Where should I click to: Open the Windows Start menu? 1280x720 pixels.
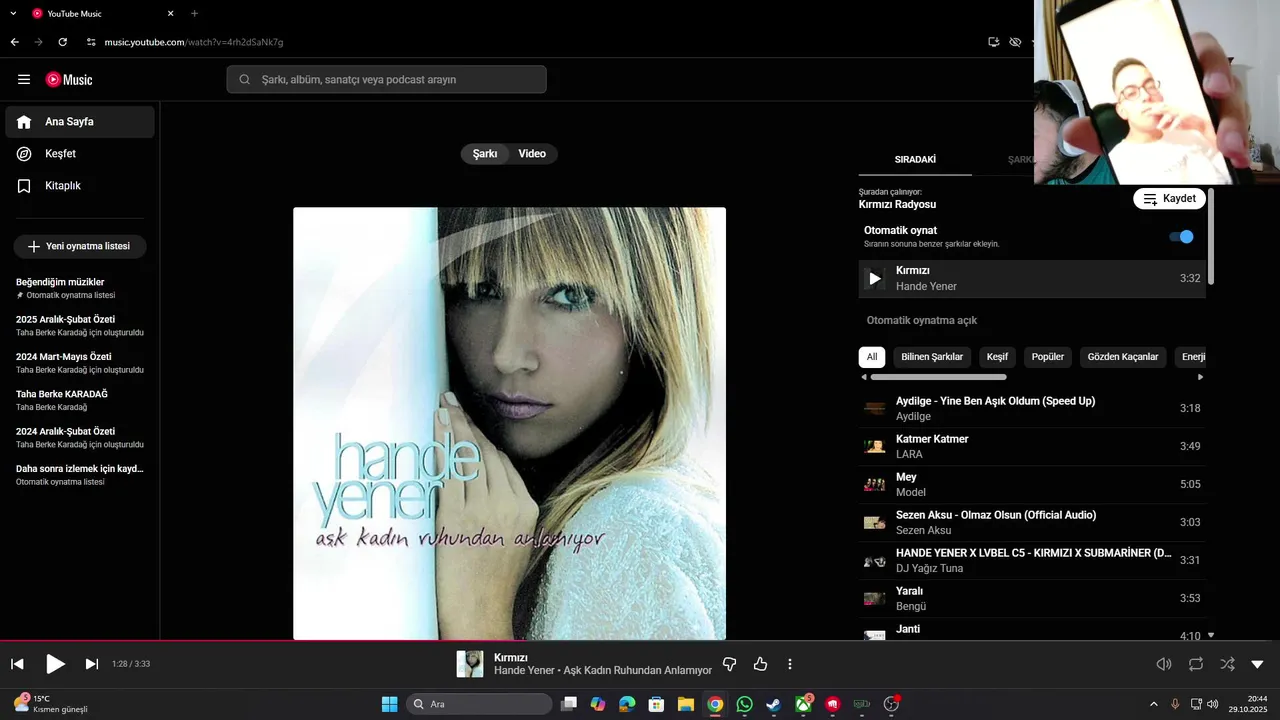pos(389,704)
